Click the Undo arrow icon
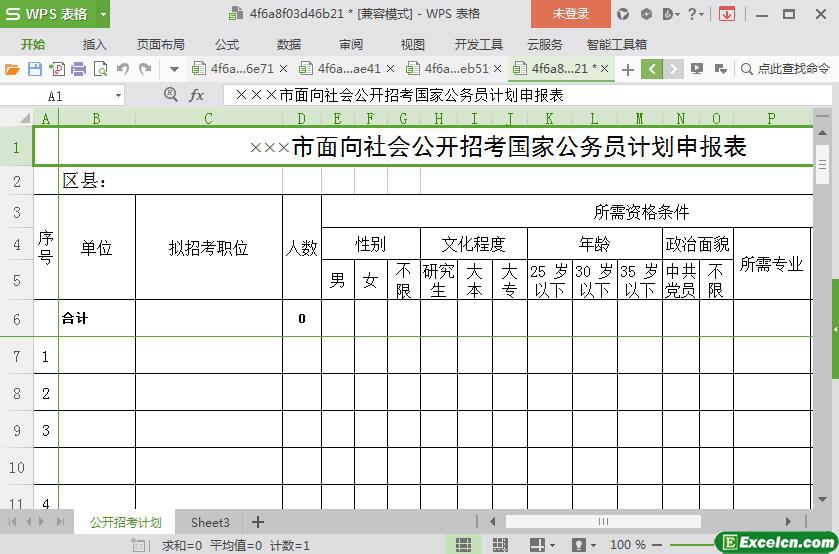This screenshot has height=554, width=839. tap(122, 69)
